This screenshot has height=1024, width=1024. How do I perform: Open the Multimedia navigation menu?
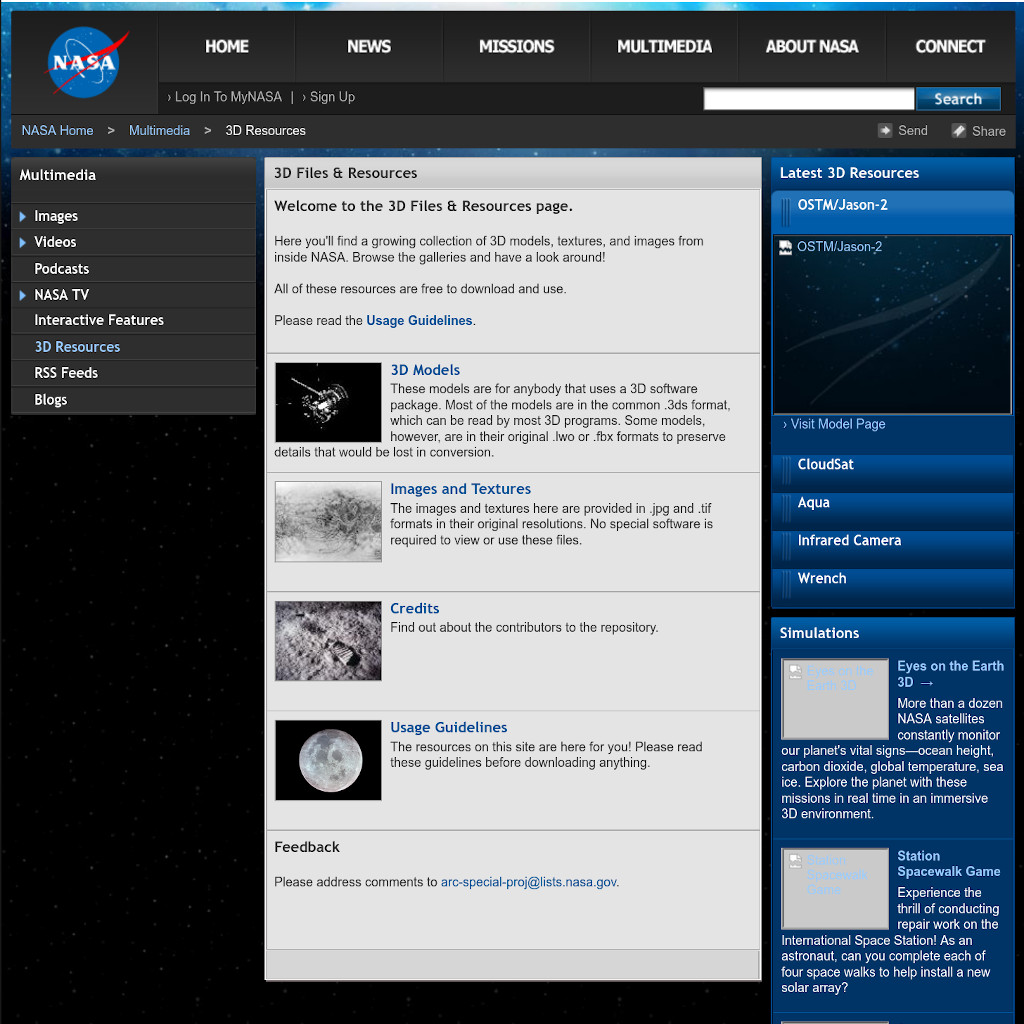click(664, 47)
